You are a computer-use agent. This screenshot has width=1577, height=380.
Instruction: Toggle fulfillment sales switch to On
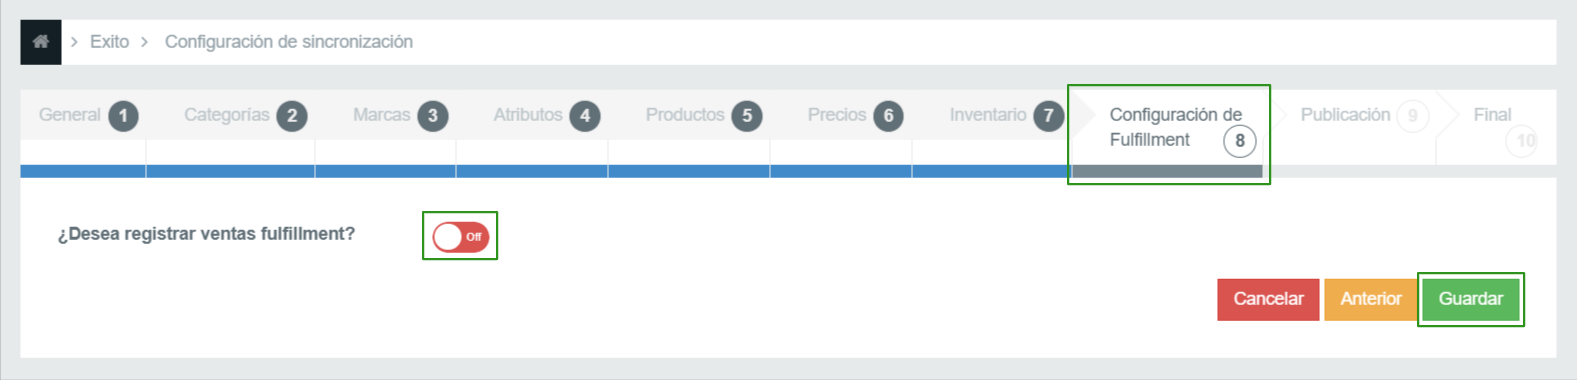461,237
